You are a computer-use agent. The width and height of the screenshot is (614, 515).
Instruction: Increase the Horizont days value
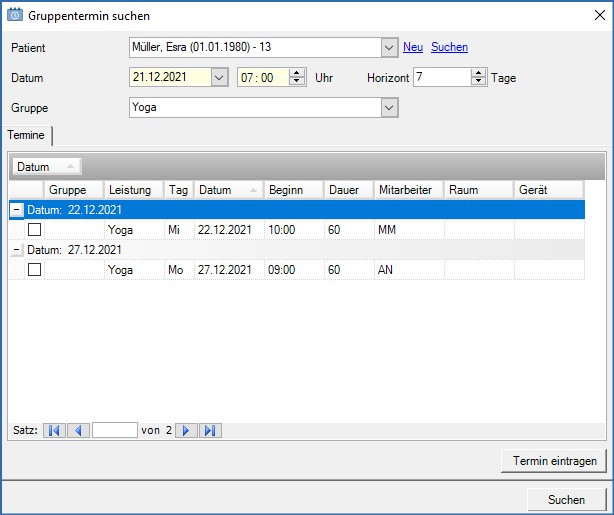point(479,73)
